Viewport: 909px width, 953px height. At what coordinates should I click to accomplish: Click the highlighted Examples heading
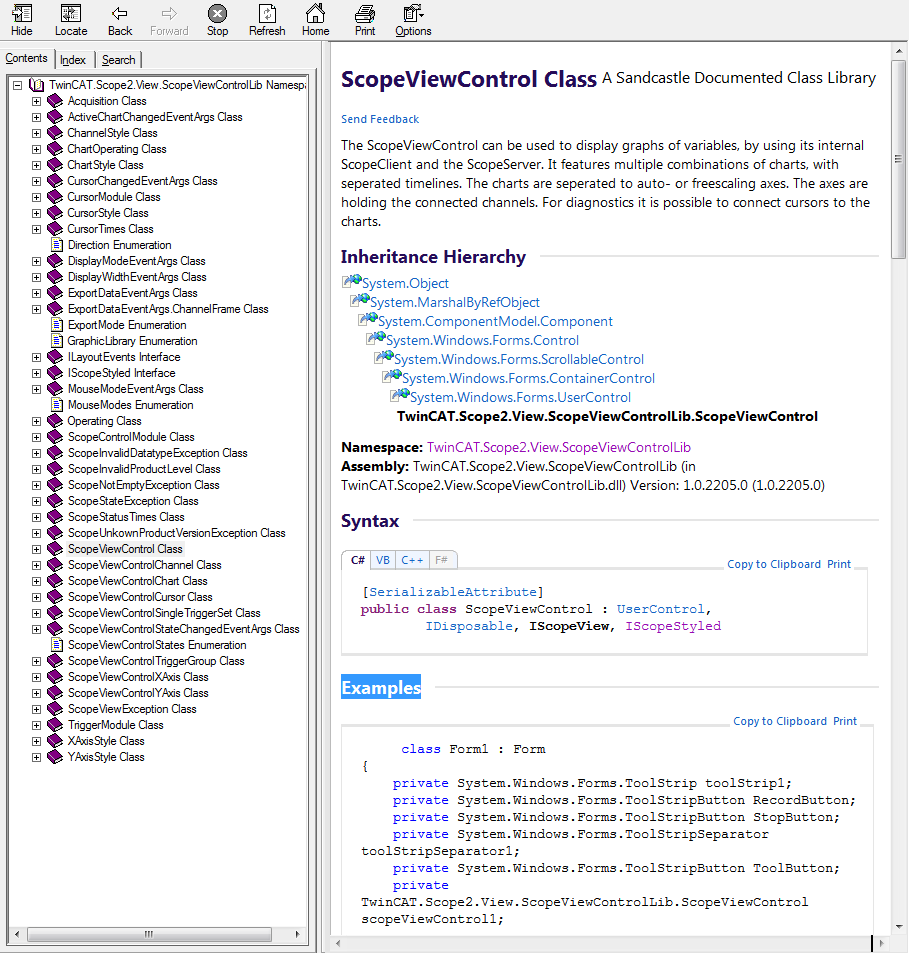[381, 687]
